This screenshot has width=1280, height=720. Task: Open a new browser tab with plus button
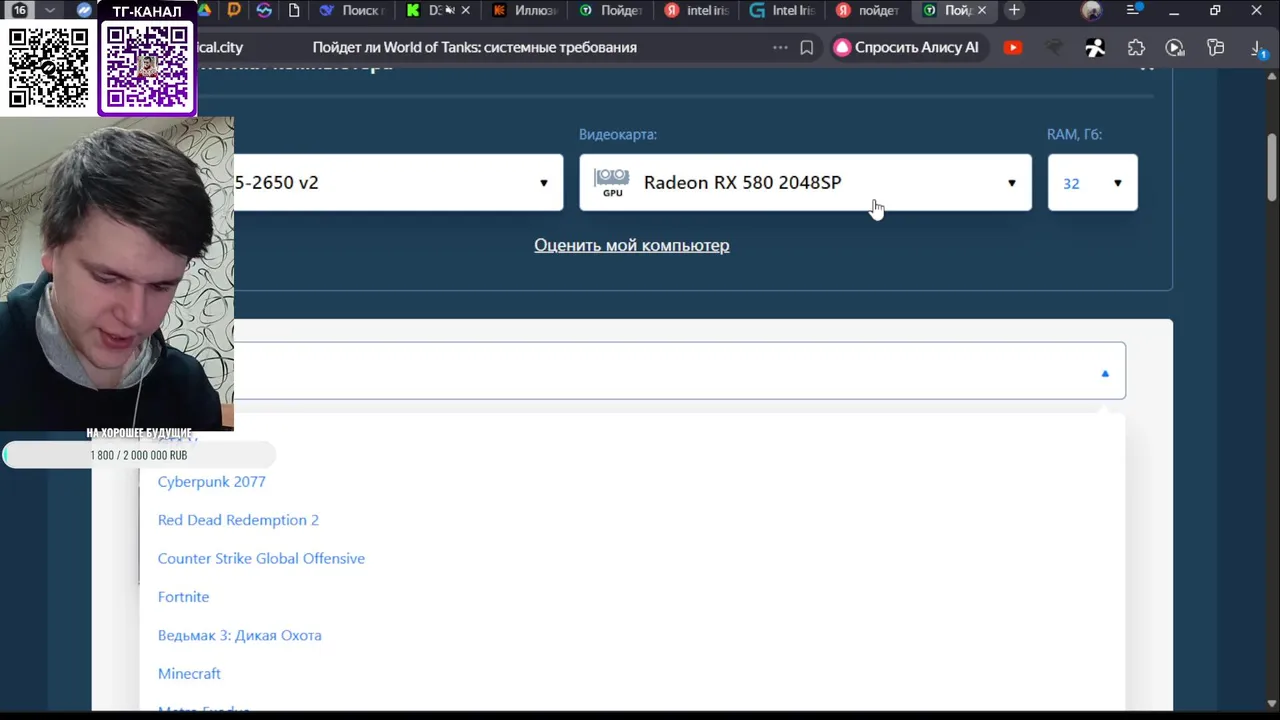click(x=1014, y=10)
